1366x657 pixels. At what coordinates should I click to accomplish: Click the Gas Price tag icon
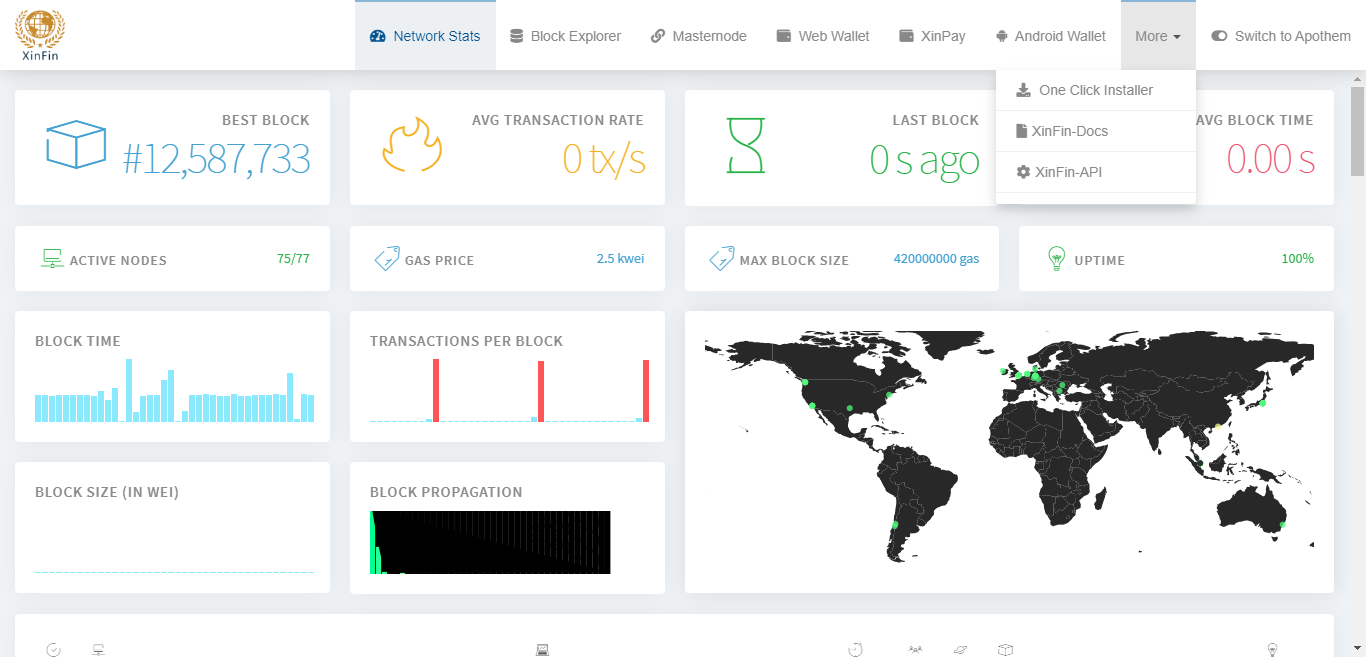point(387,259)
